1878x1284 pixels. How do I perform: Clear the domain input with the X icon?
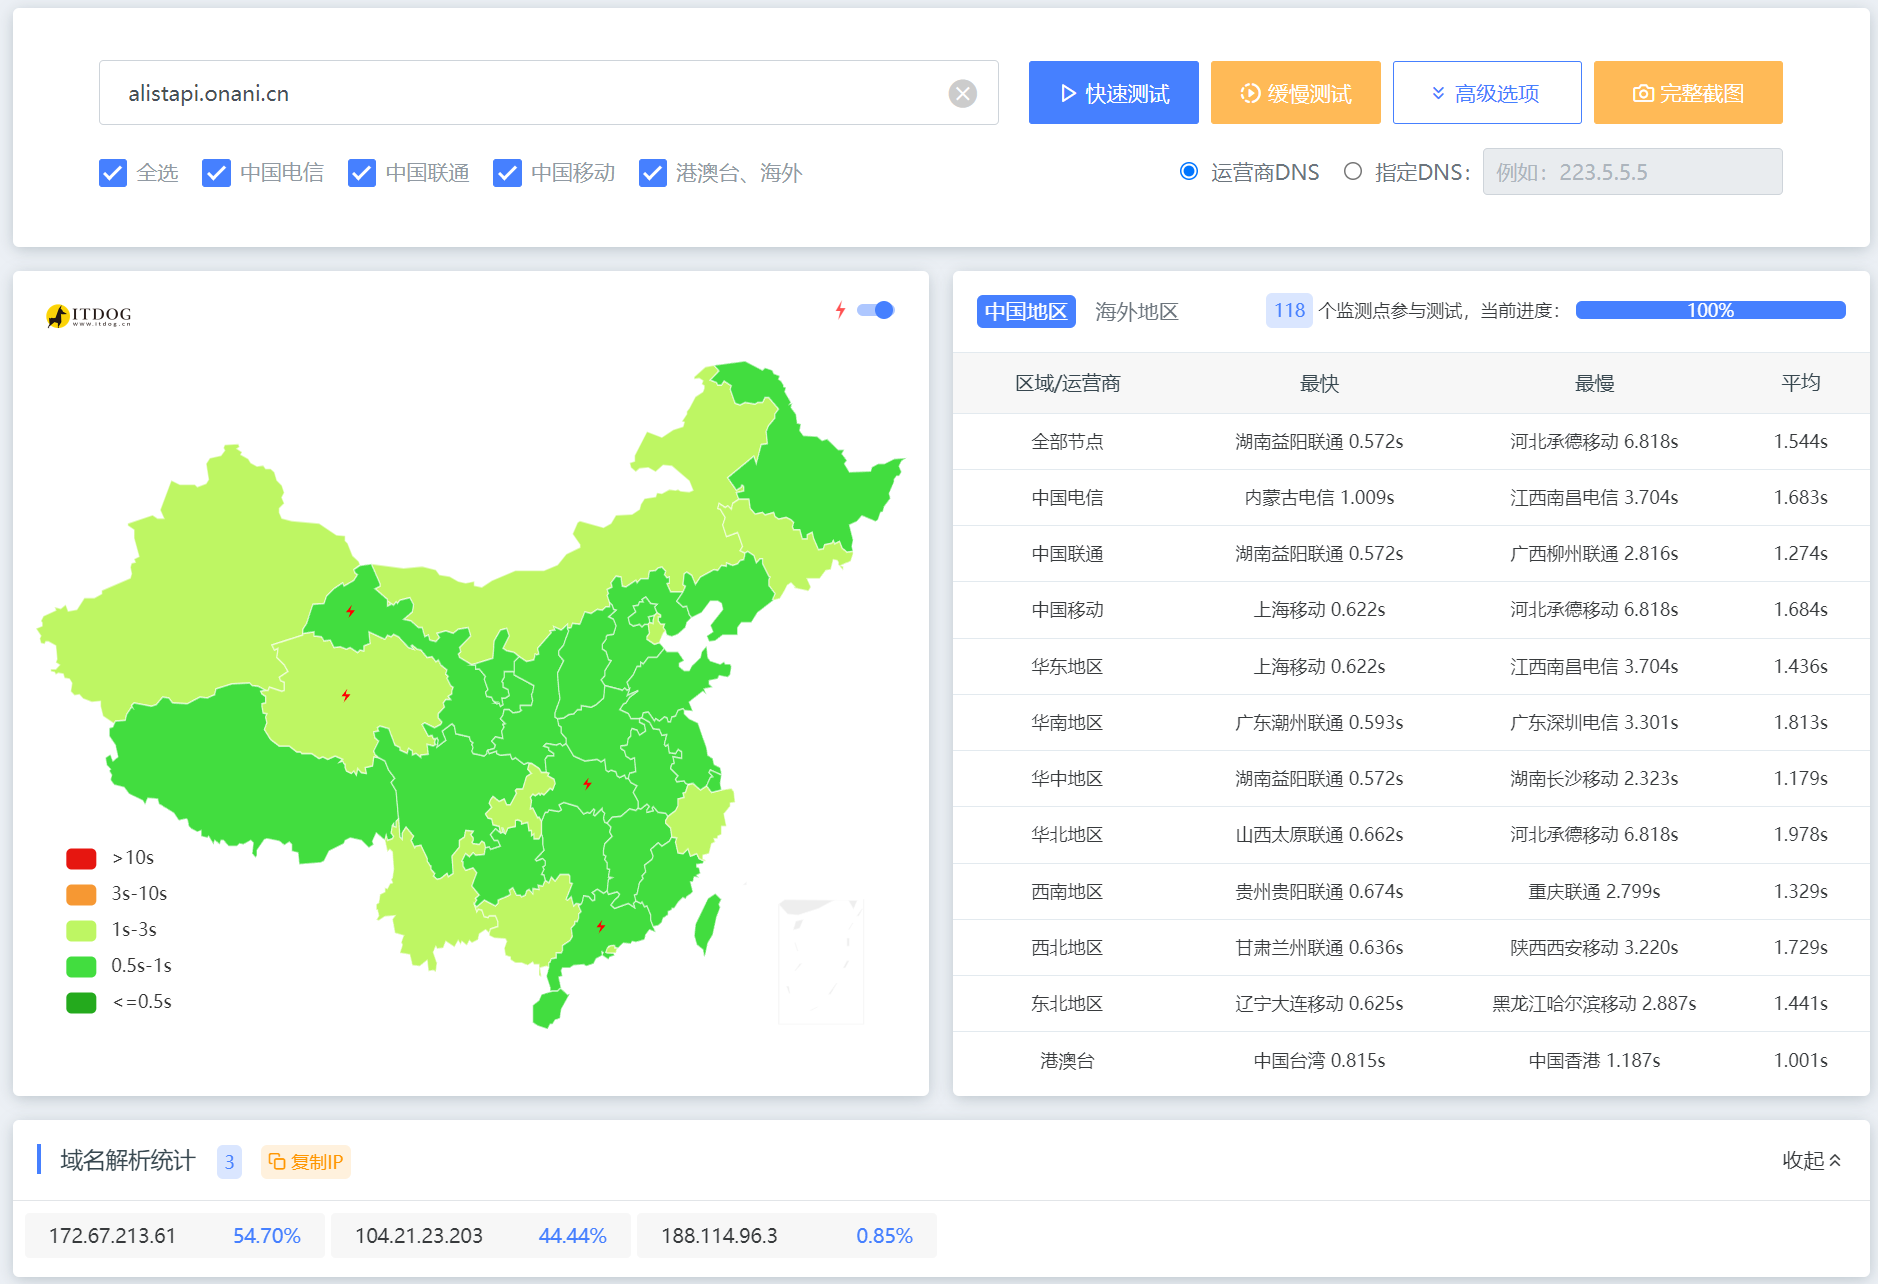click(x=962, y=93)
